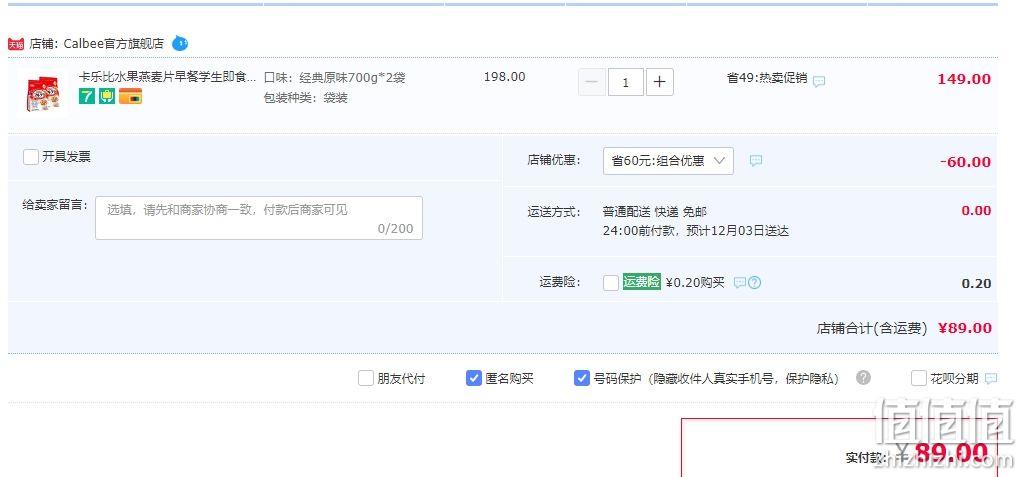
Task: Enable the 运费险 purchase checkbox
Action: [611, 283]
